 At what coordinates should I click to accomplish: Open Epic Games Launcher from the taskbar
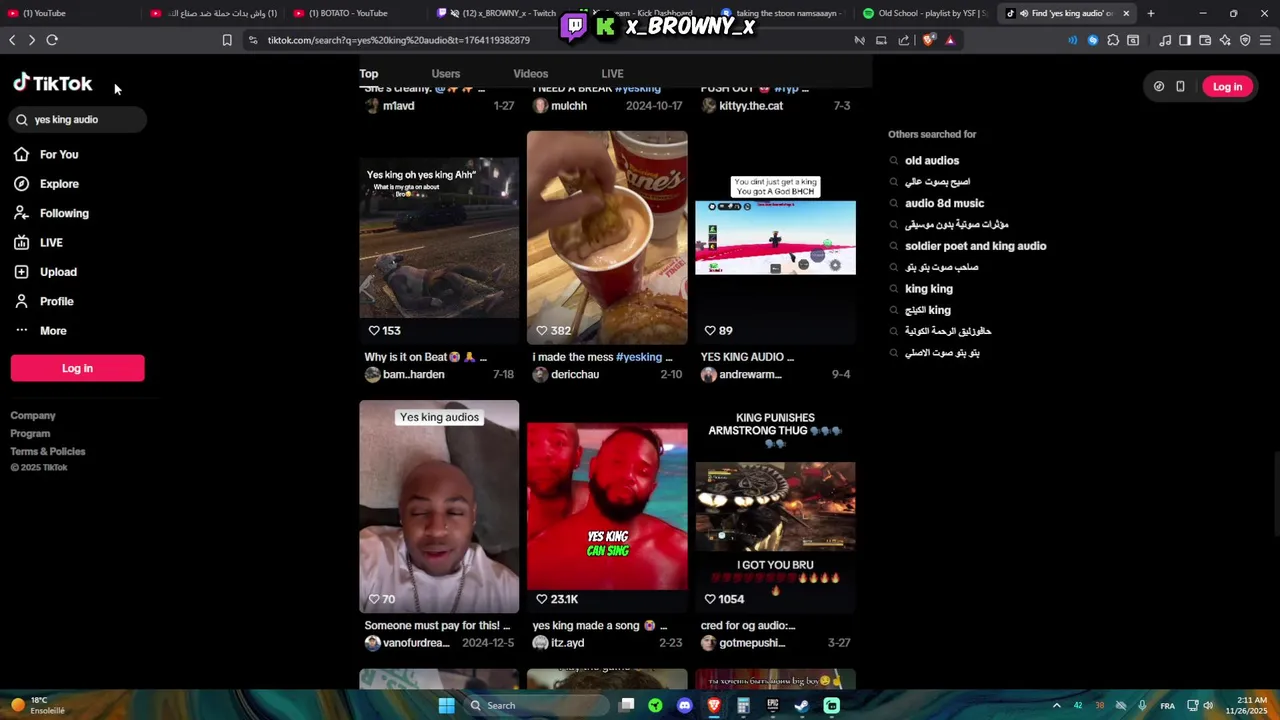[772, 706]
